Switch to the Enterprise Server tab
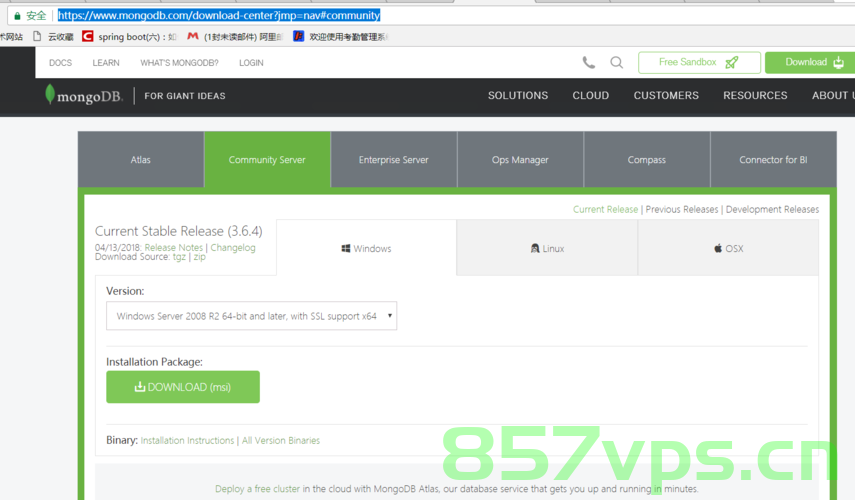 click(x=394, y=160)
